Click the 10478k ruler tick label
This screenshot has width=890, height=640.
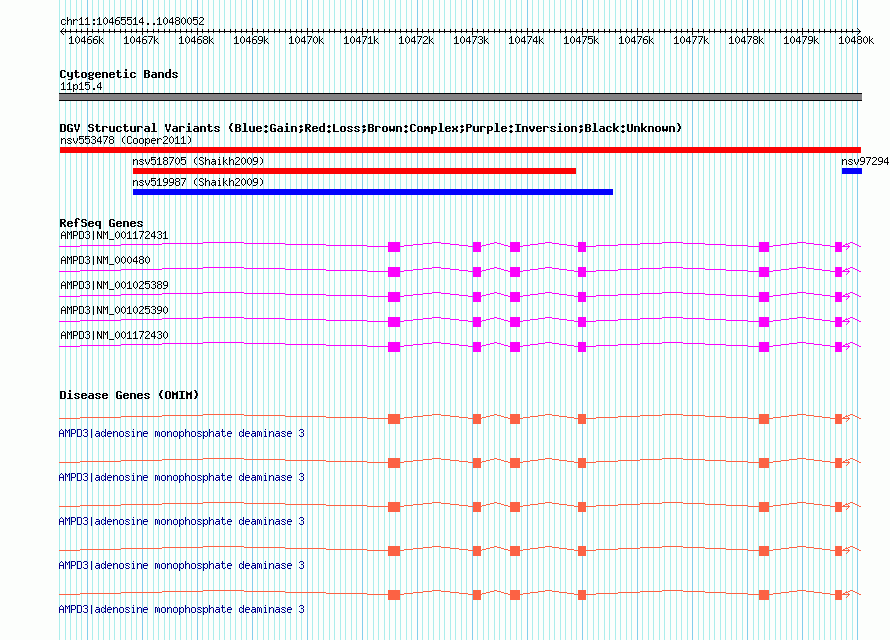click(x=746, y=40)
